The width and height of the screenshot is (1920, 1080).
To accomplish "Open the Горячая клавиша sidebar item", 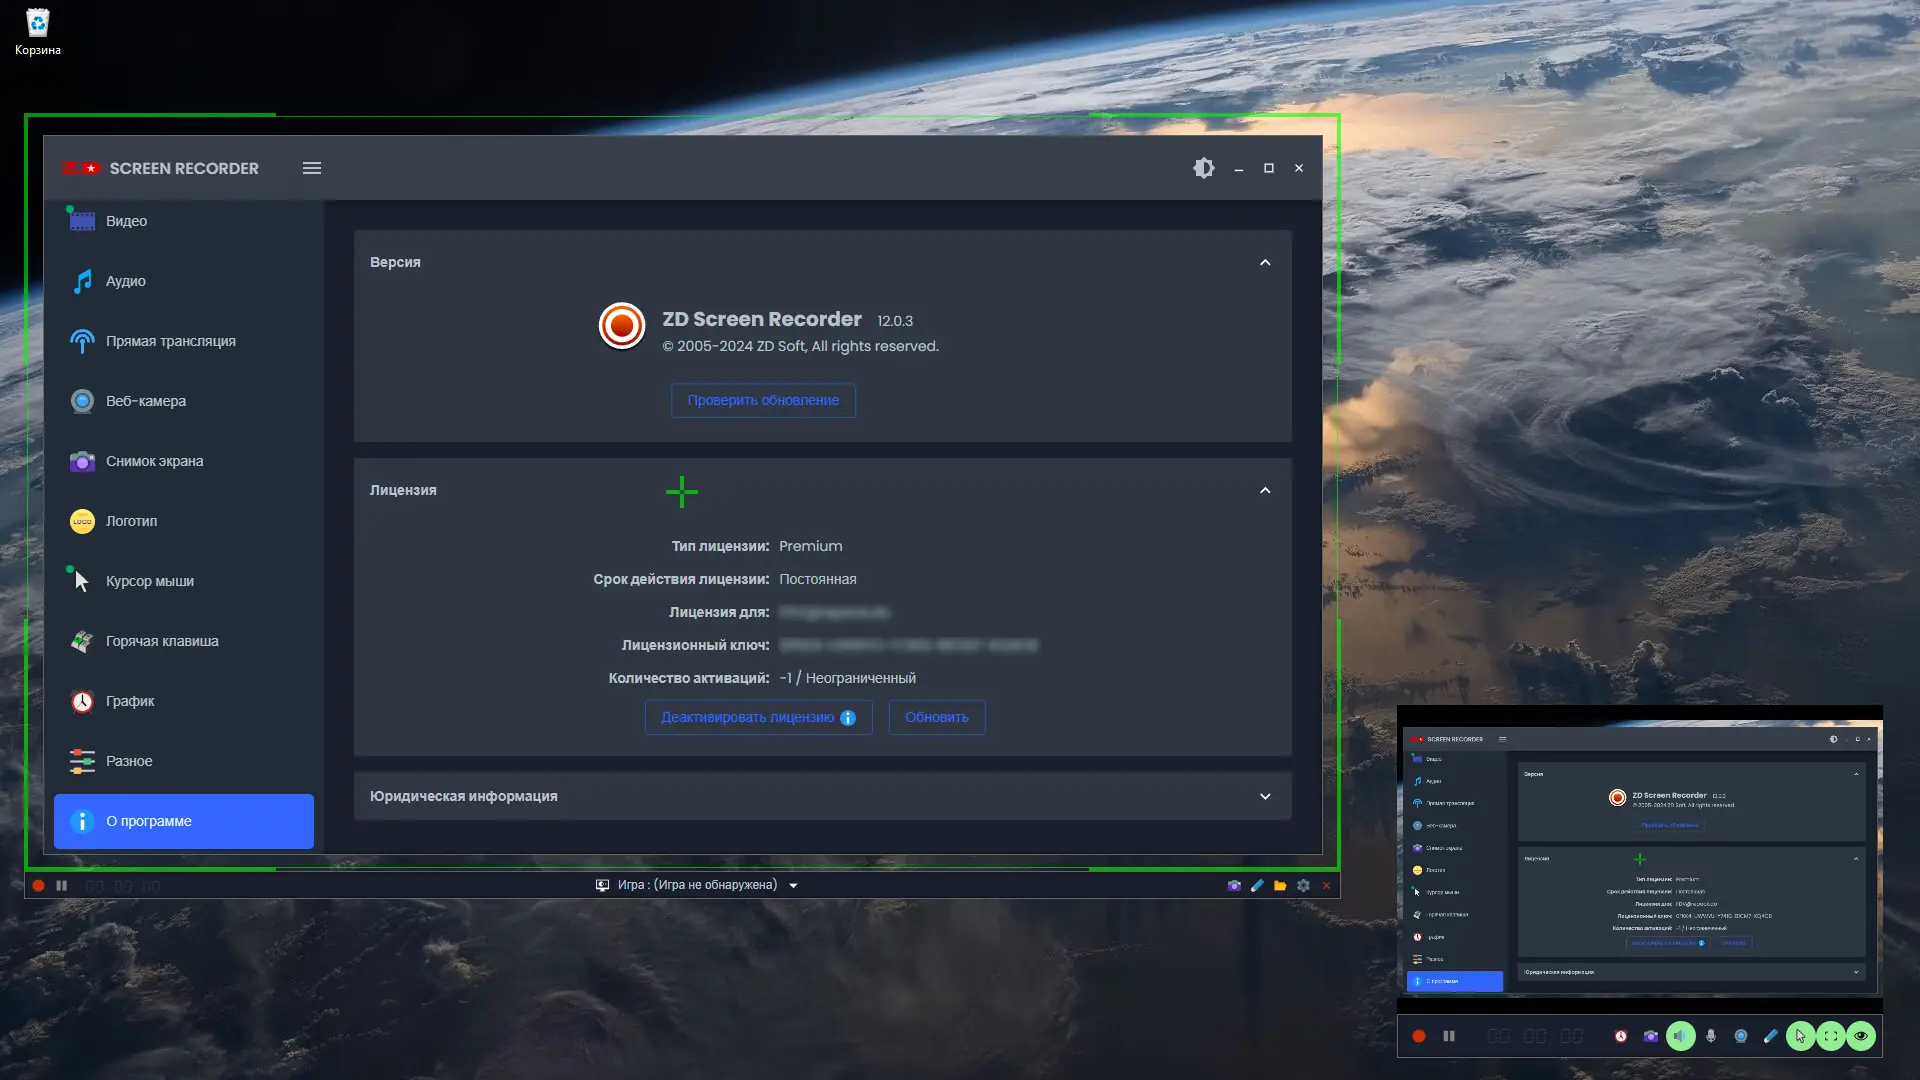I will pos(162,641).
